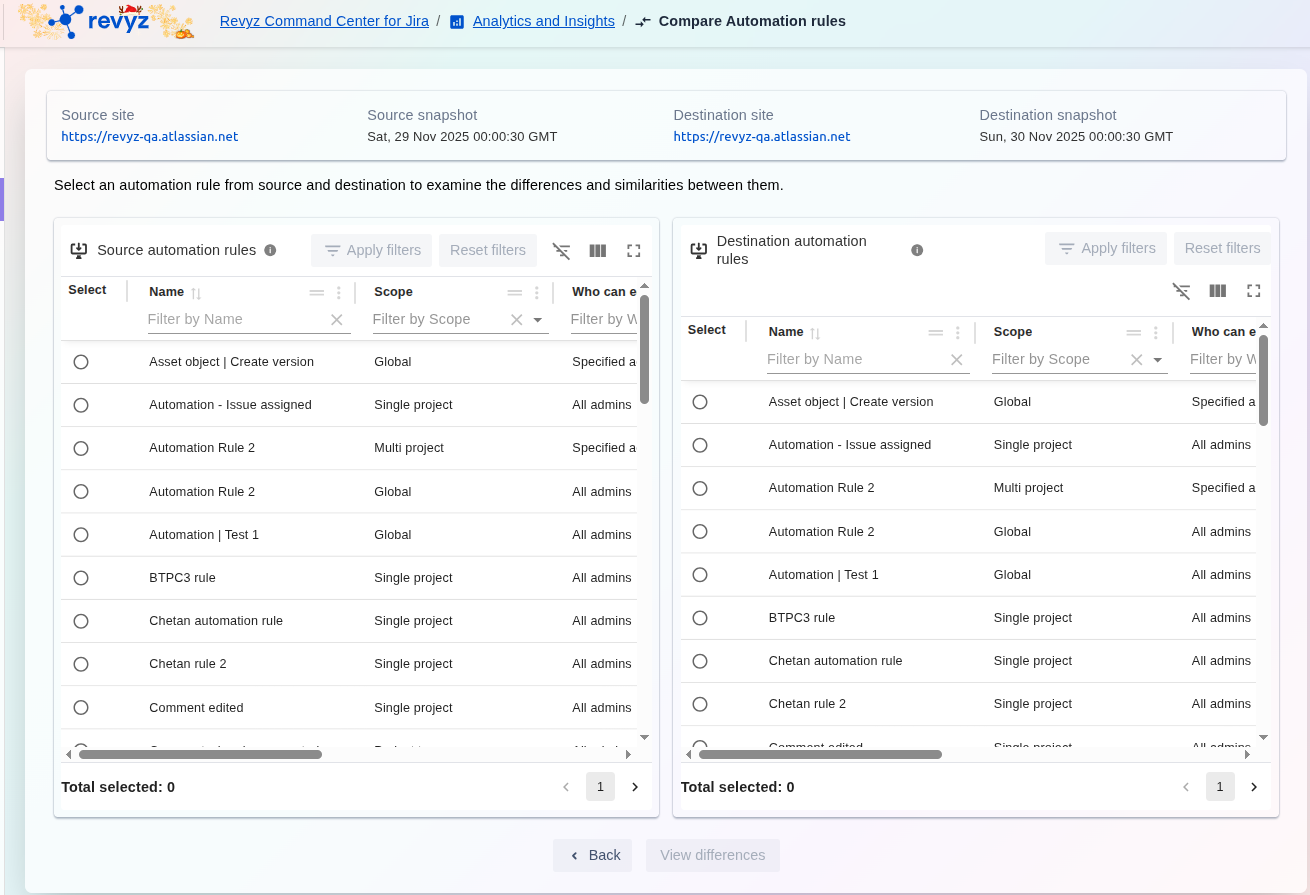
Task: Clear the Filter by Name field in Destination
Action: point(956,360)
